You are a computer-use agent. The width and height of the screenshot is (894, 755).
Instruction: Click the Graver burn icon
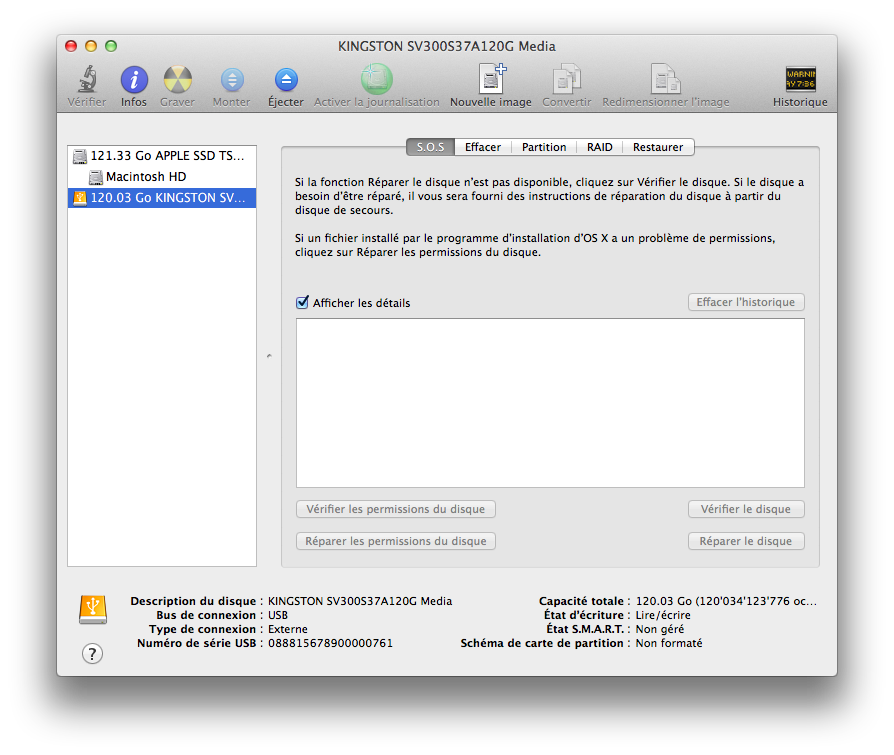tap(177, 81)
